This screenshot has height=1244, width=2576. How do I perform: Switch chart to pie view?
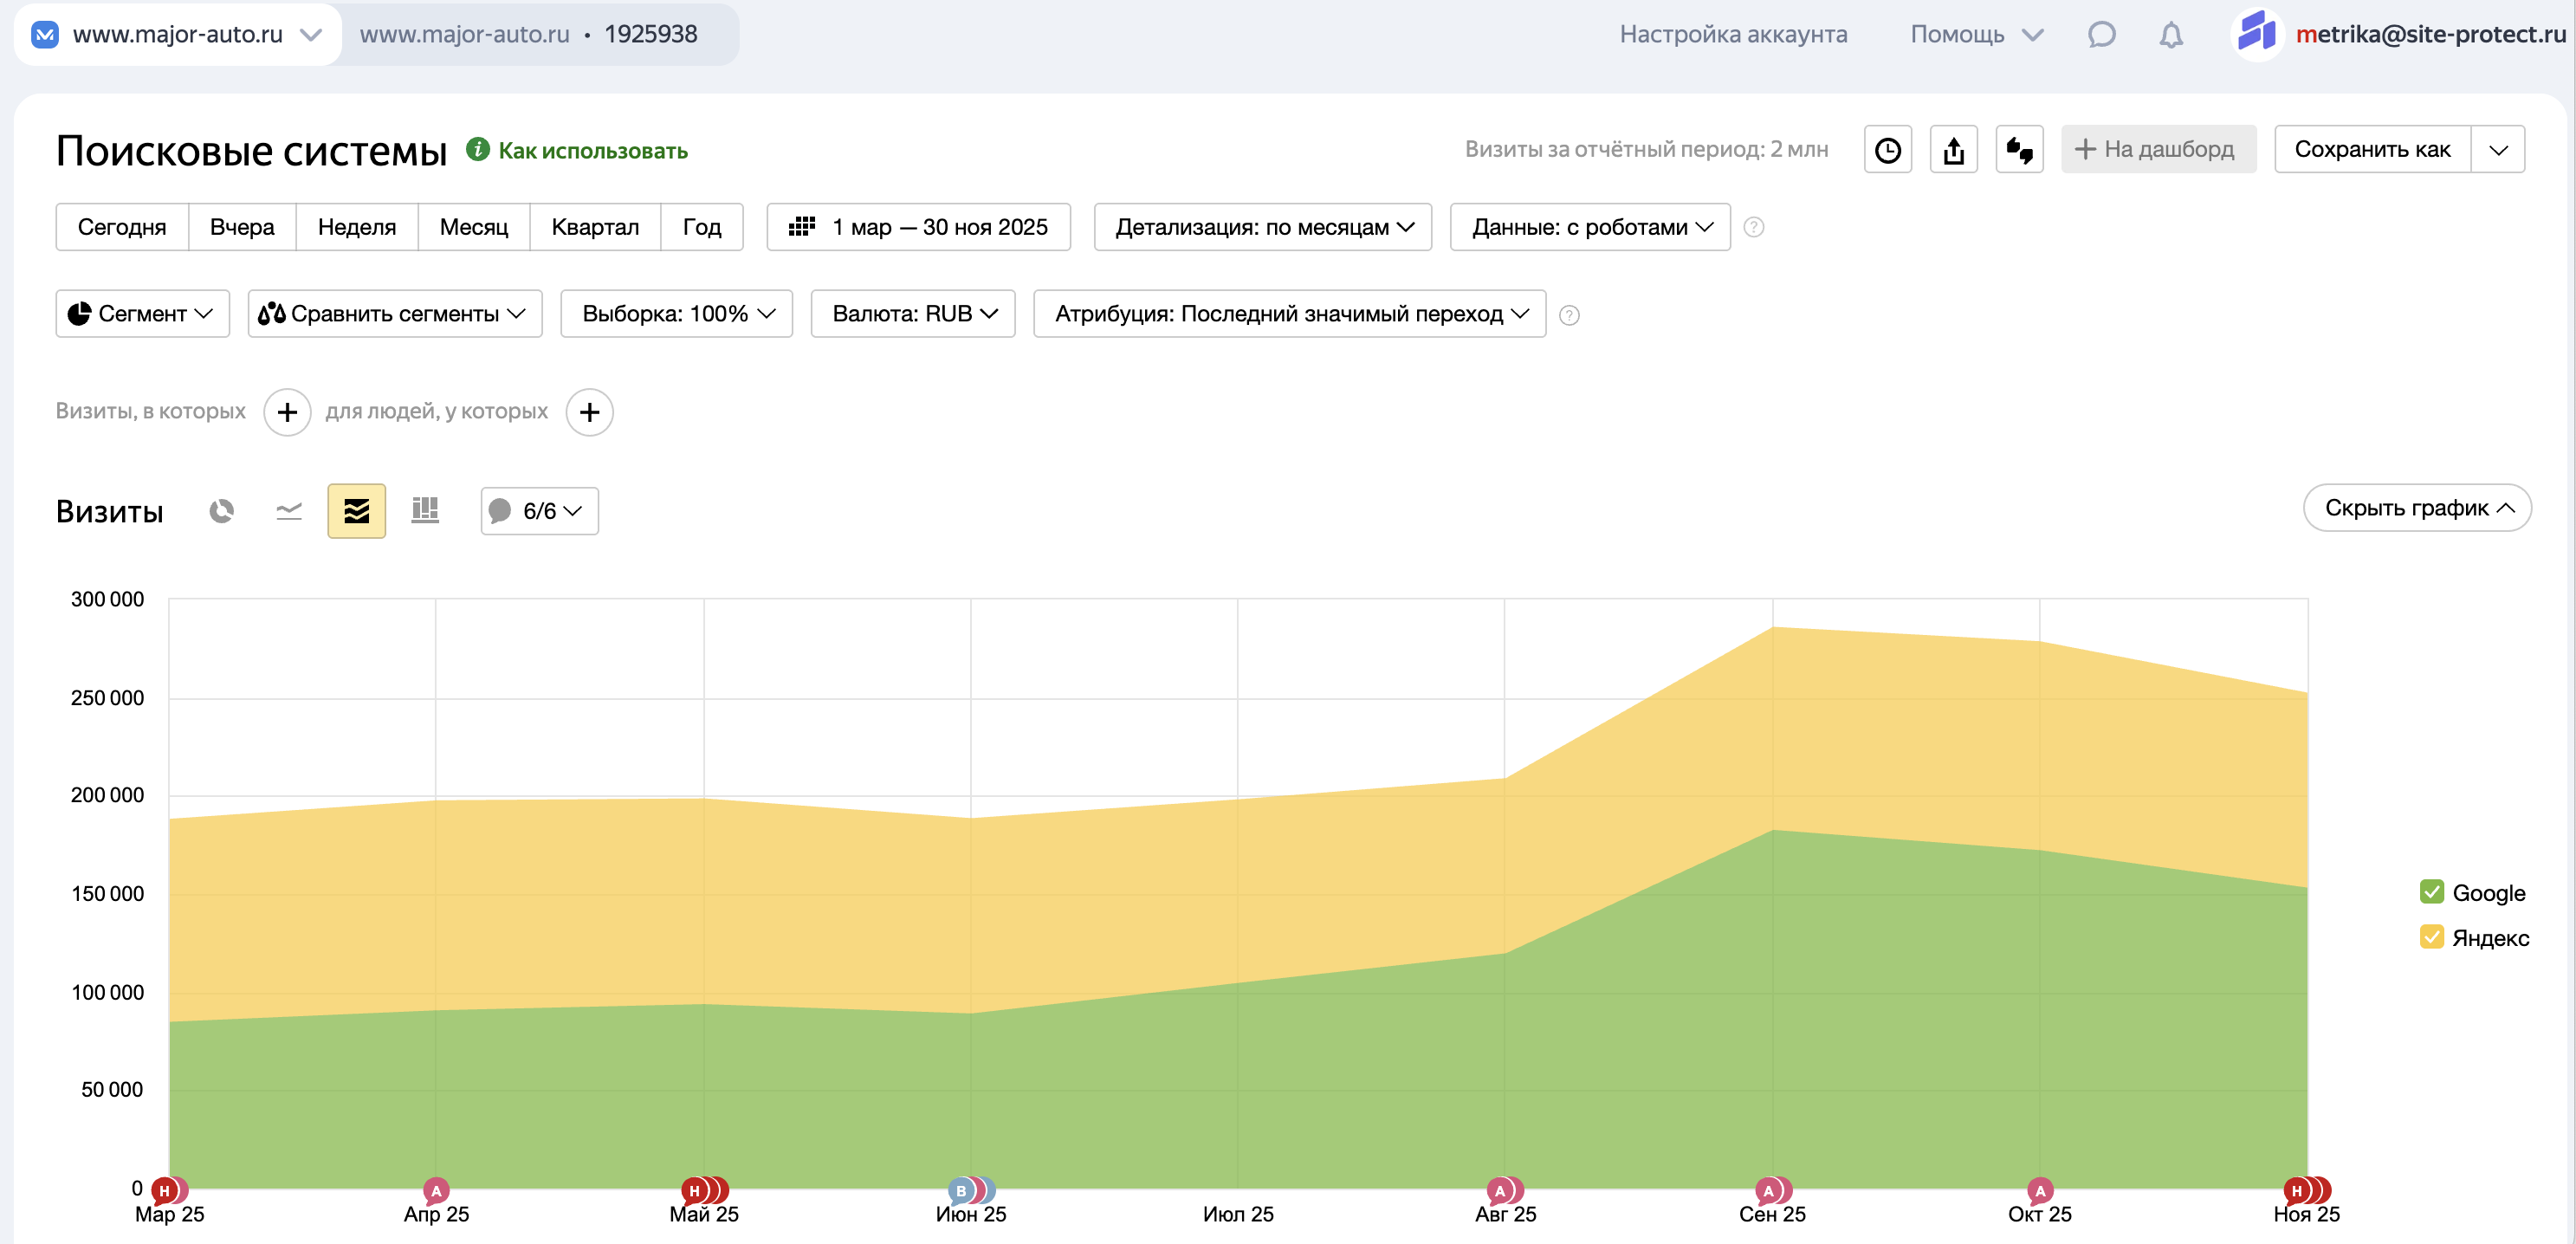click(221, 511)
